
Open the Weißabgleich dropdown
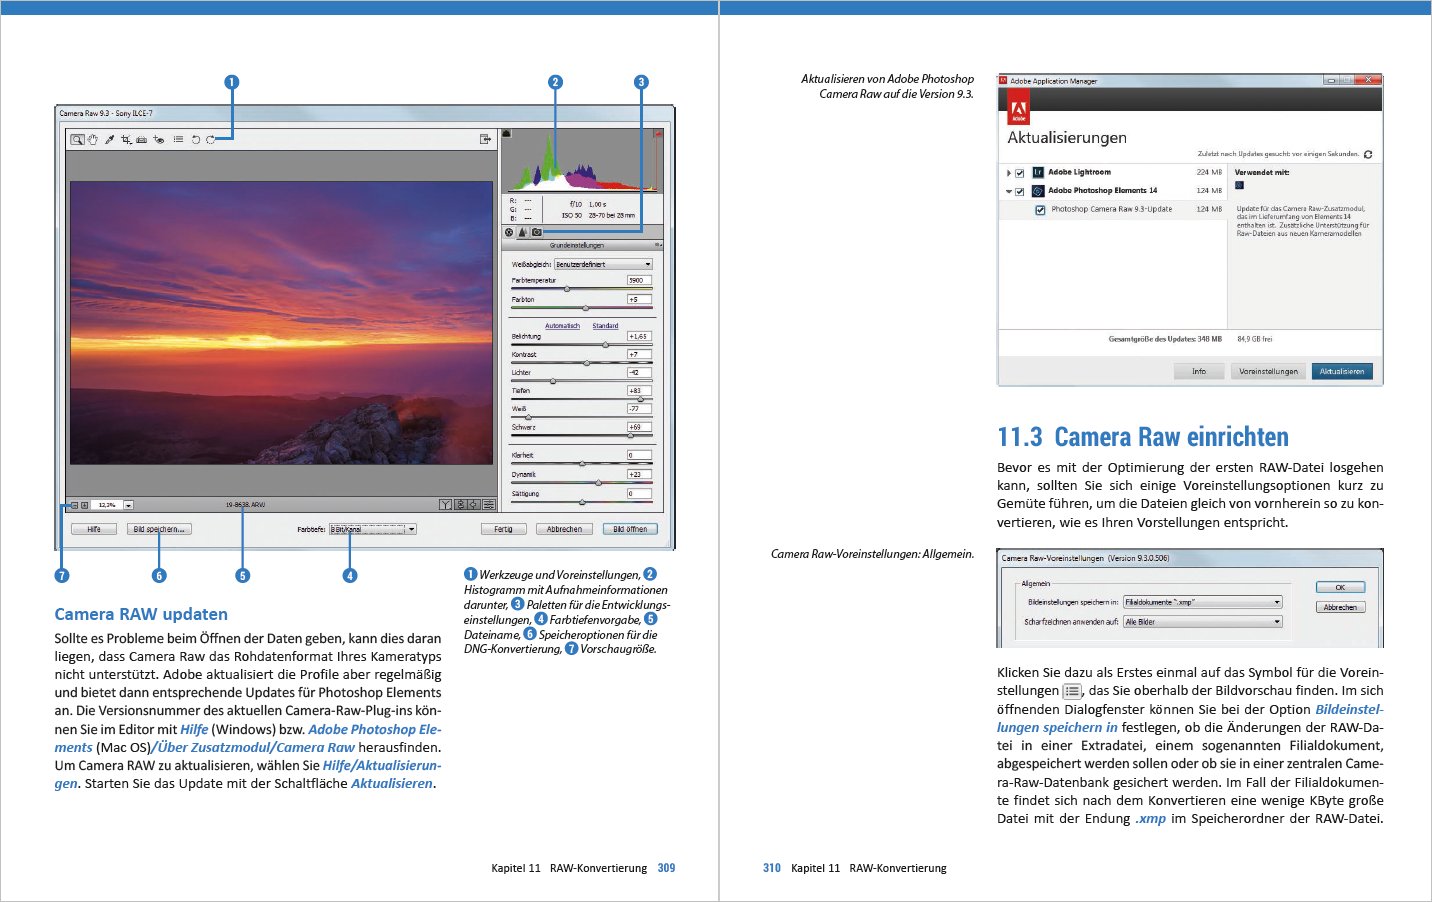tap(603, 265)
